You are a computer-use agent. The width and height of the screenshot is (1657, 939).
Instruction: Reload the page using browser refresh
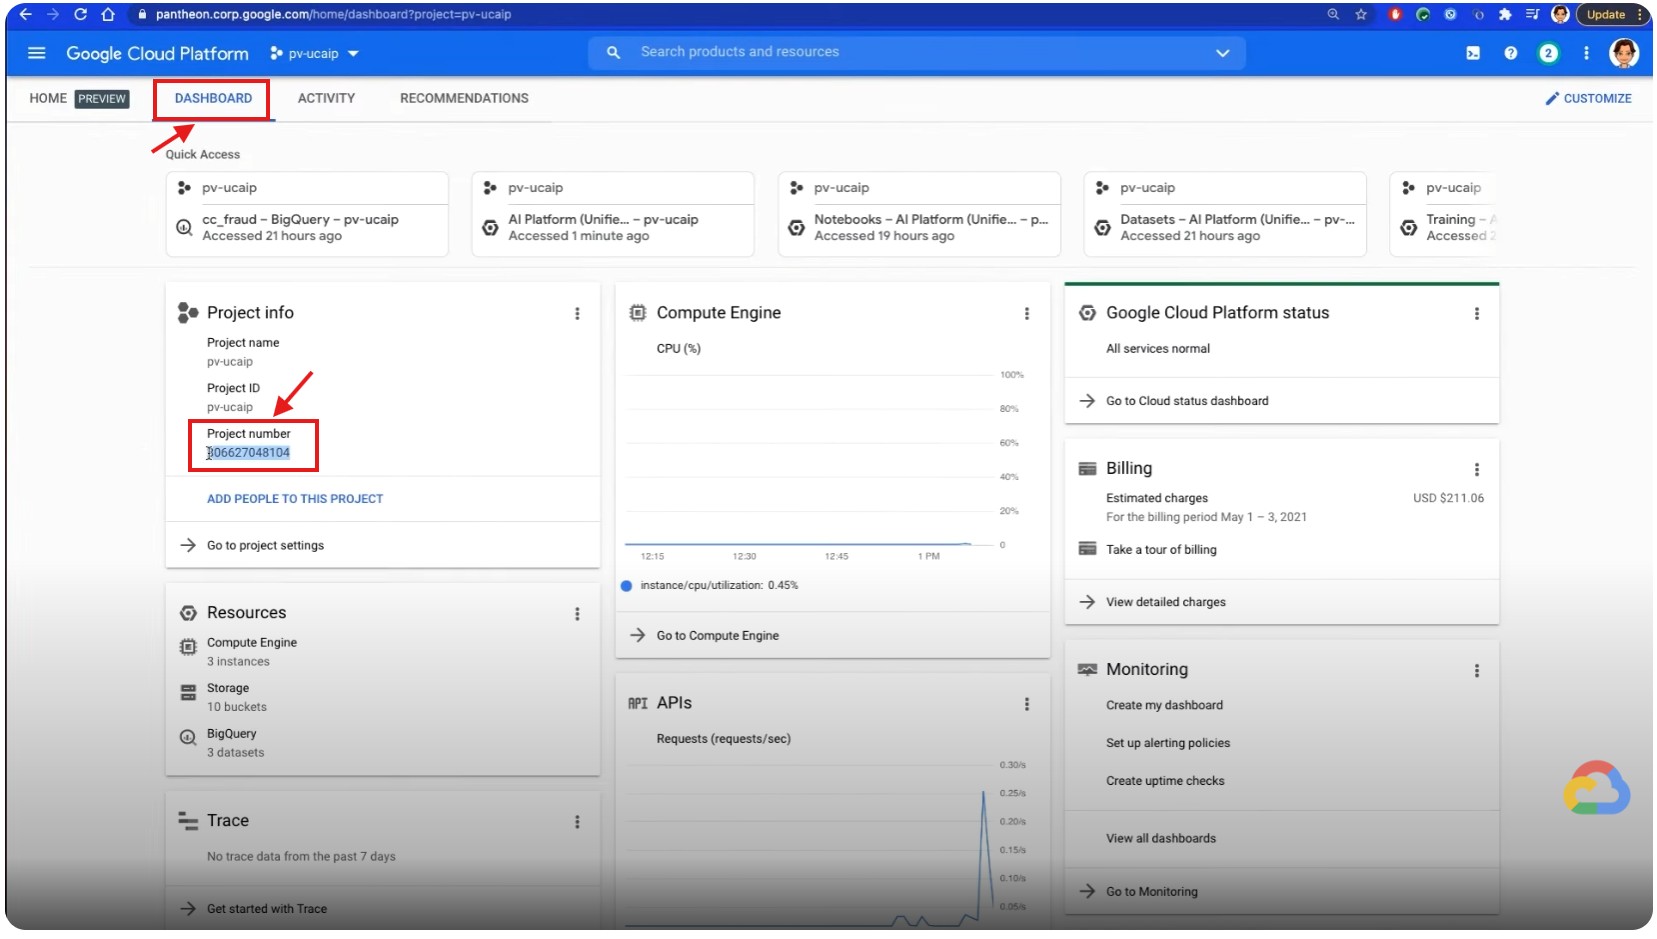80,15
